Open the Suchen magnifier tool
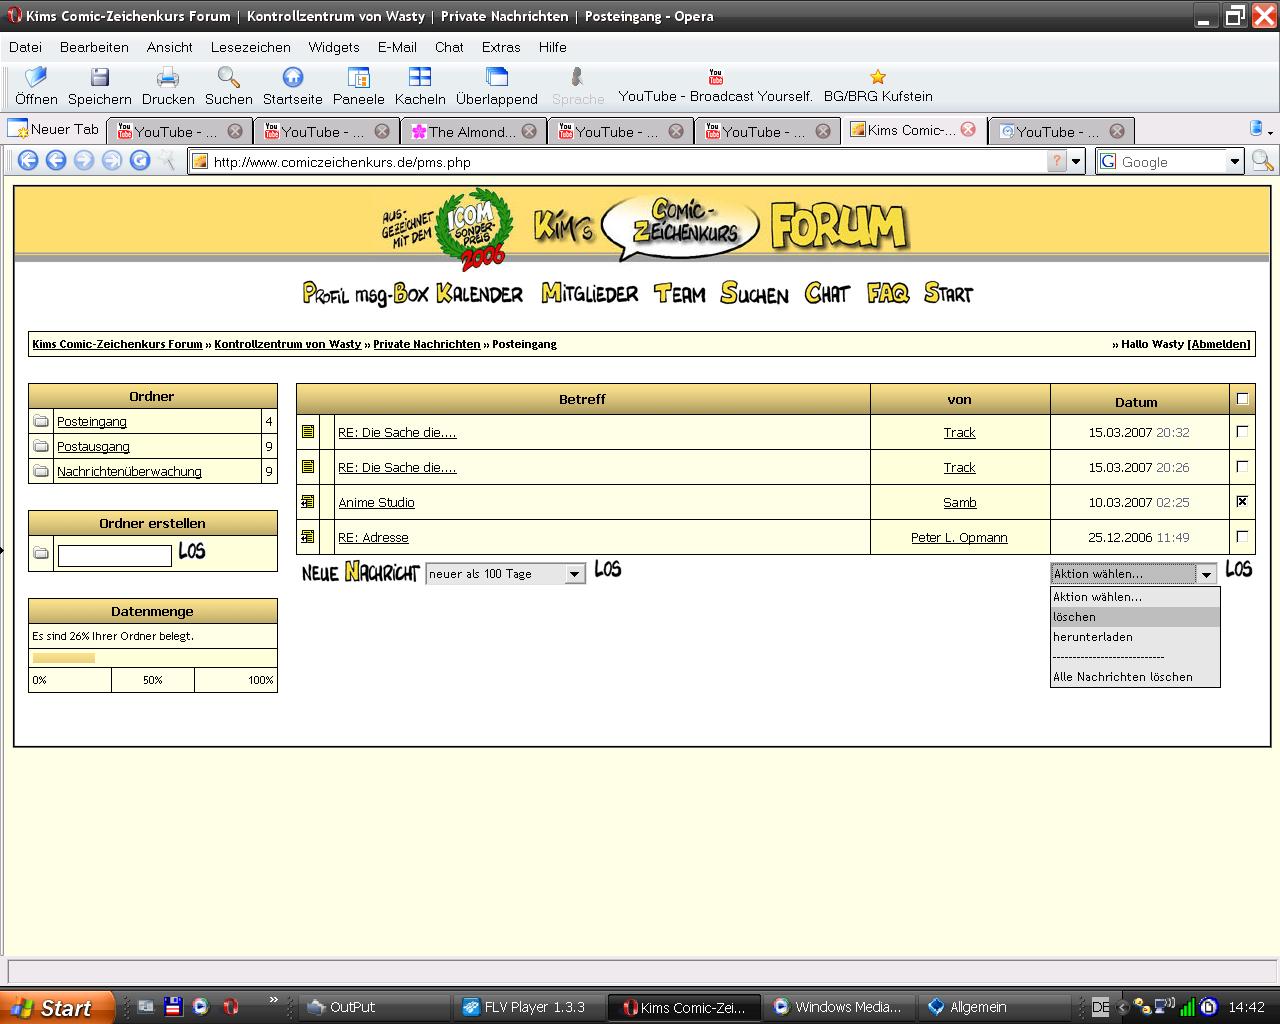This screenshot has height=1024, width=1280. (x=228, y=77)
